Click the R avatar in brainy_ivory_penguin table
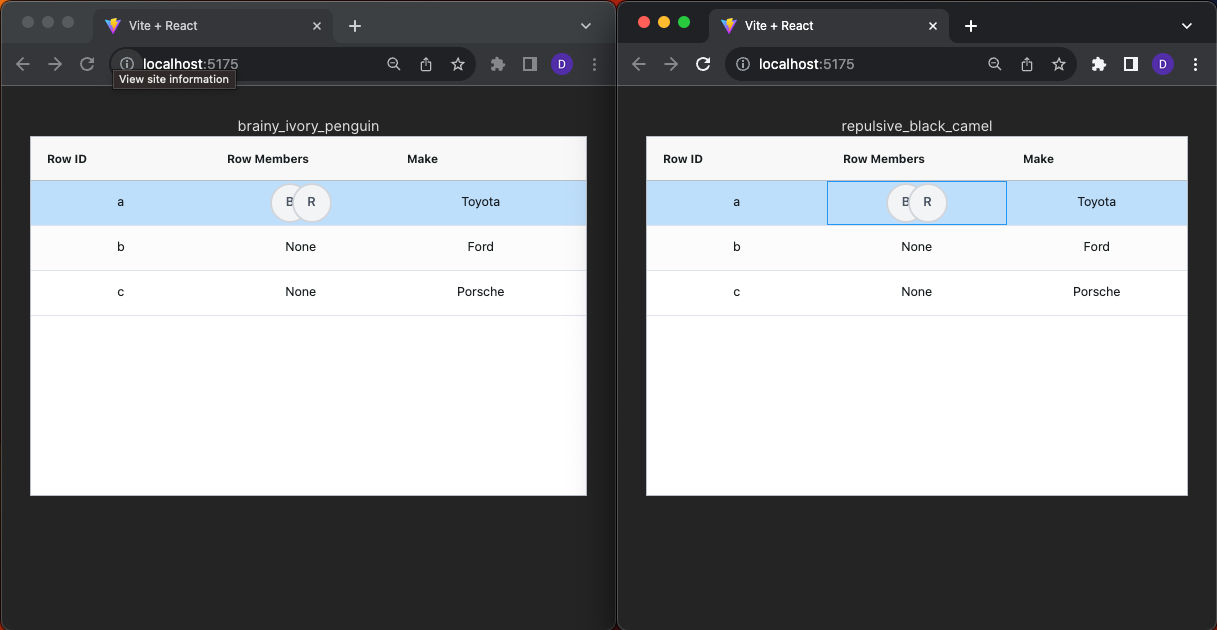1217x630 pixels. 312,202
